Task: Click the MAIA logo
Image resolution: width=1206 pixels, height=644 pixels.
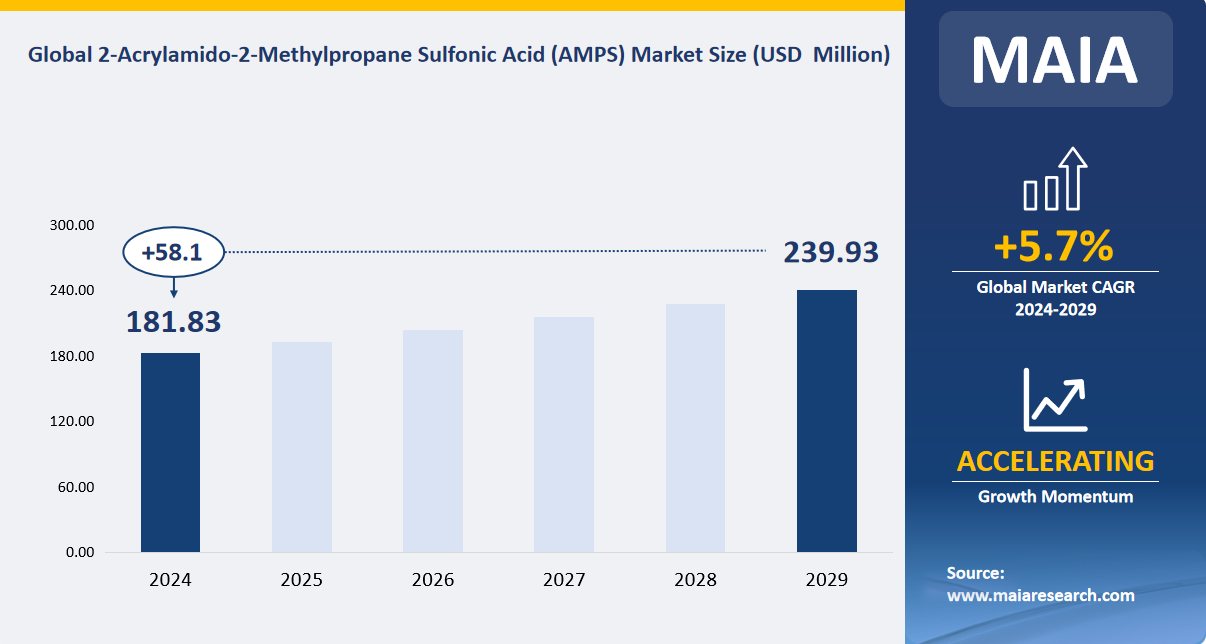Action: (1055, 60)
